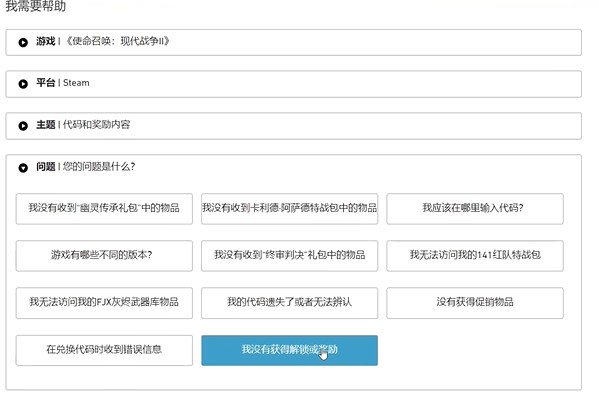The width and height of the screenshot is (599, 405).
Task: Click the 问题 您的问题是什么? header
Action: pyautogui.click(x=86, y=167)
